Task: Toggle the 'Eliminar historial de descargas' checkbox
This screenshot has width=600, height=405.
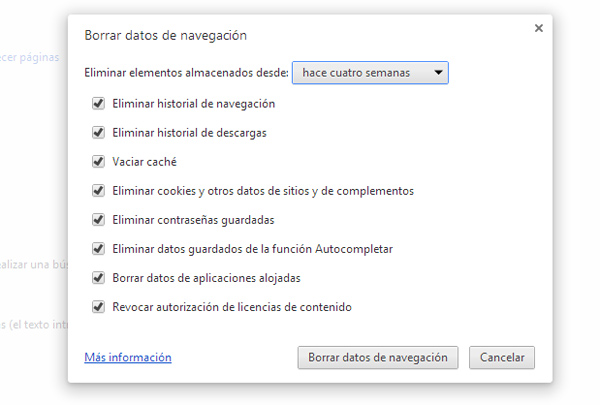Action: tap(98, 132)
